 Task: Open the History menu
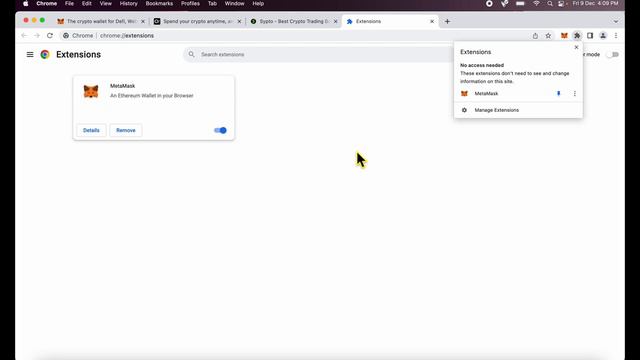tap(129, 4)
